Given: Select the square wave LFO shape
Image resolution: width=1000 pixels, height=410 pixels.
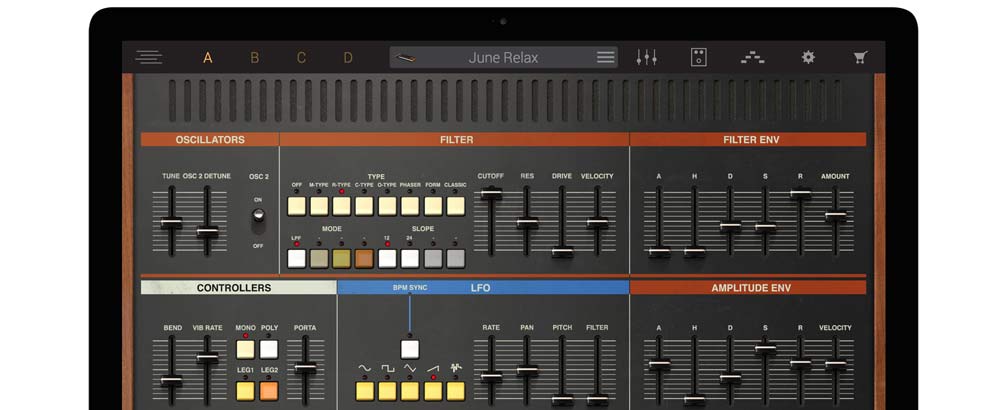Looking at the screenshot, I should pos(388,391).
